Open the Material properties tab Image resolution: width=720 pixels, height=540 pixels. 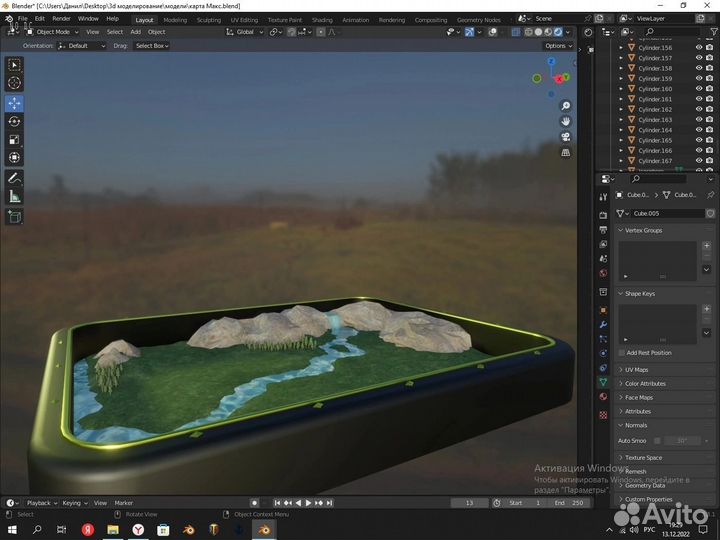click(603, 397)
